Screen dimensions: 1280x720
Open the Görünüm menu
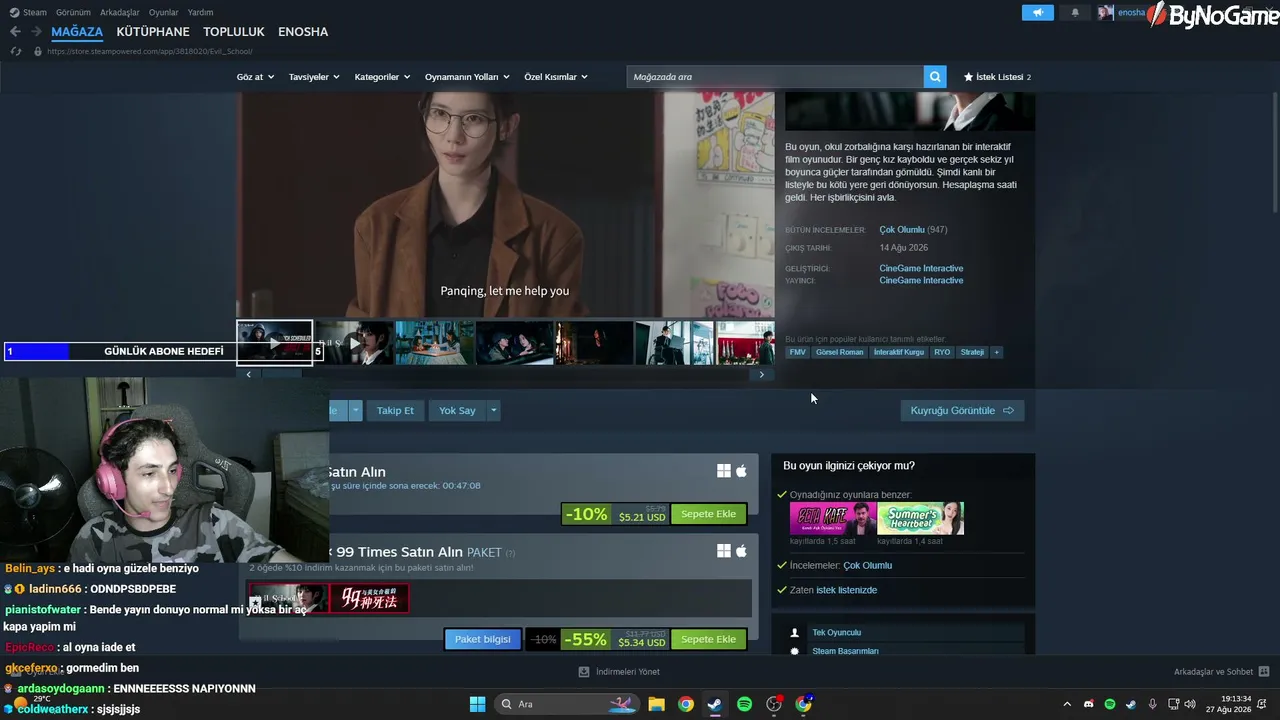coord(73,12)
